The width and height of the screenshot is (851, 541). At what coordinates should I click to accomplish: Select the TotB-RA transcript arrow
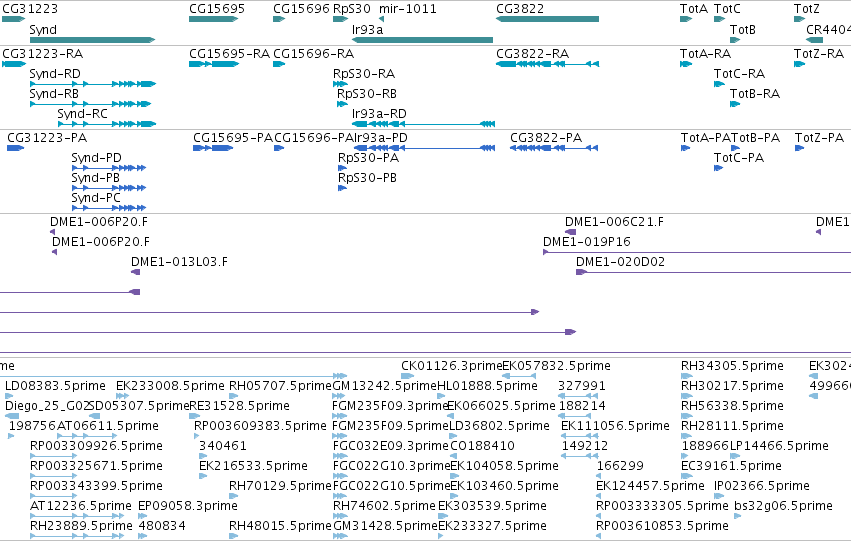735,104
